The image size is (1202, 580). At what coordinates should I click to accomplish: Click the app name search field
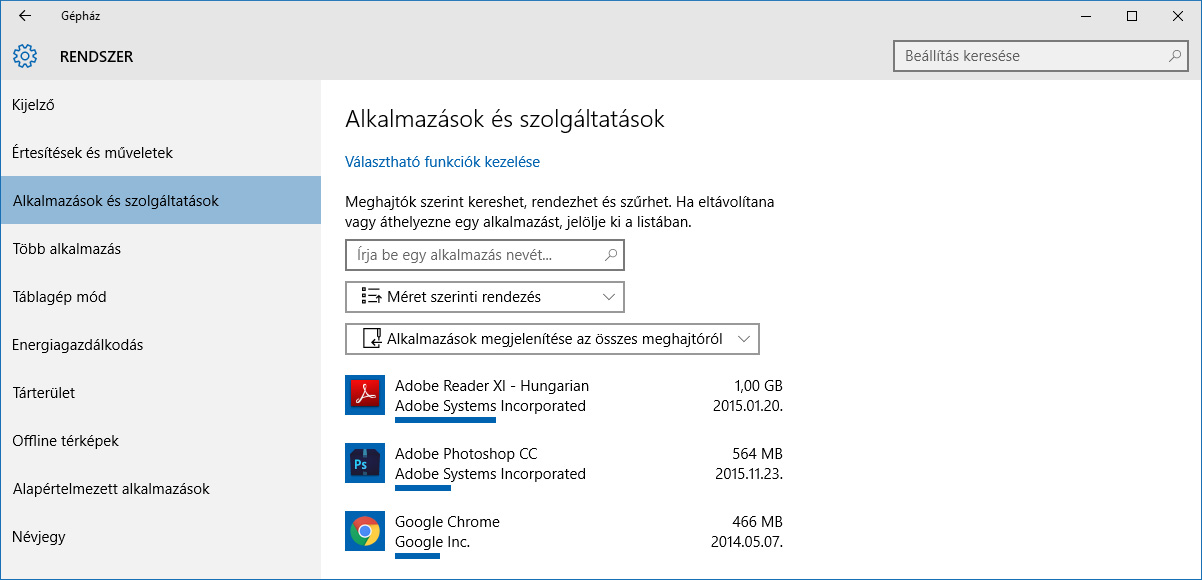pos(470,255)
